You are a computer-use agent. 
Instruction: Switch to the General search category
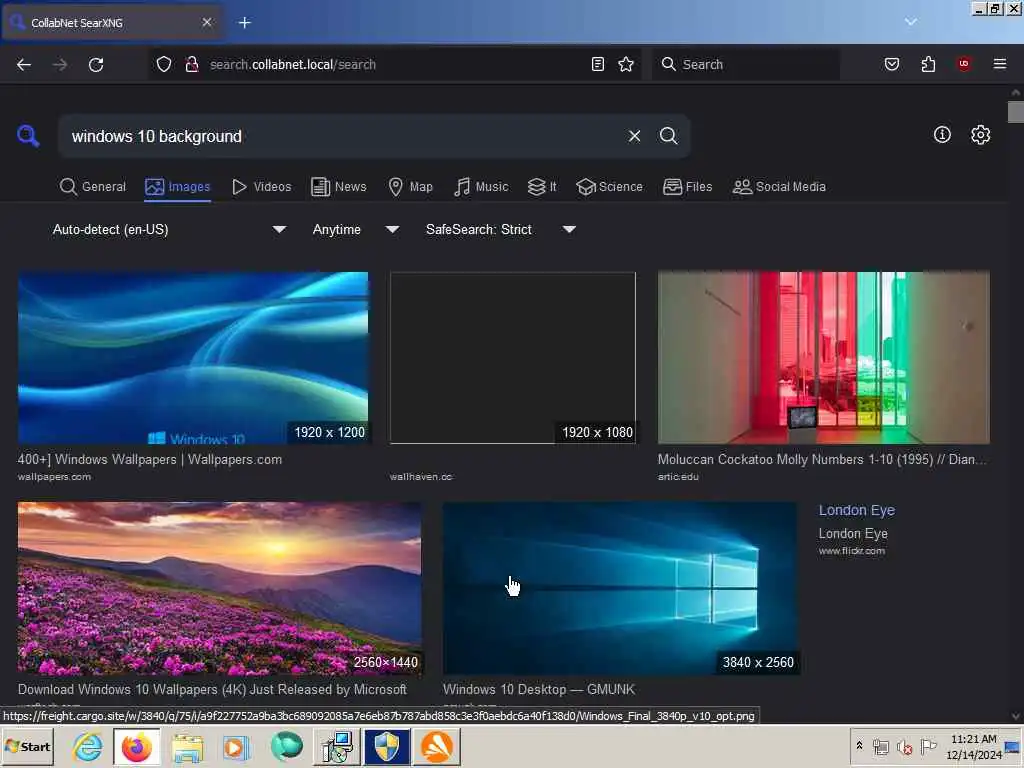(93, 187)
